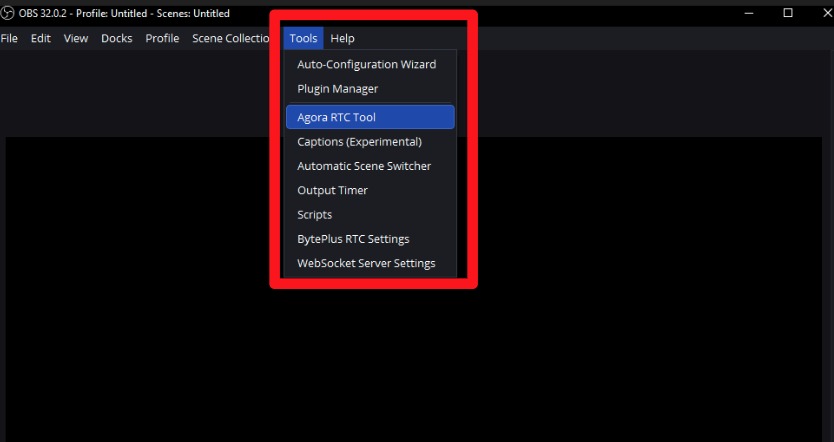The height and width of the screenshot is (442, 834).
Task: Launch the Auto-Configuration Wizard
Action: coord(370,64)
